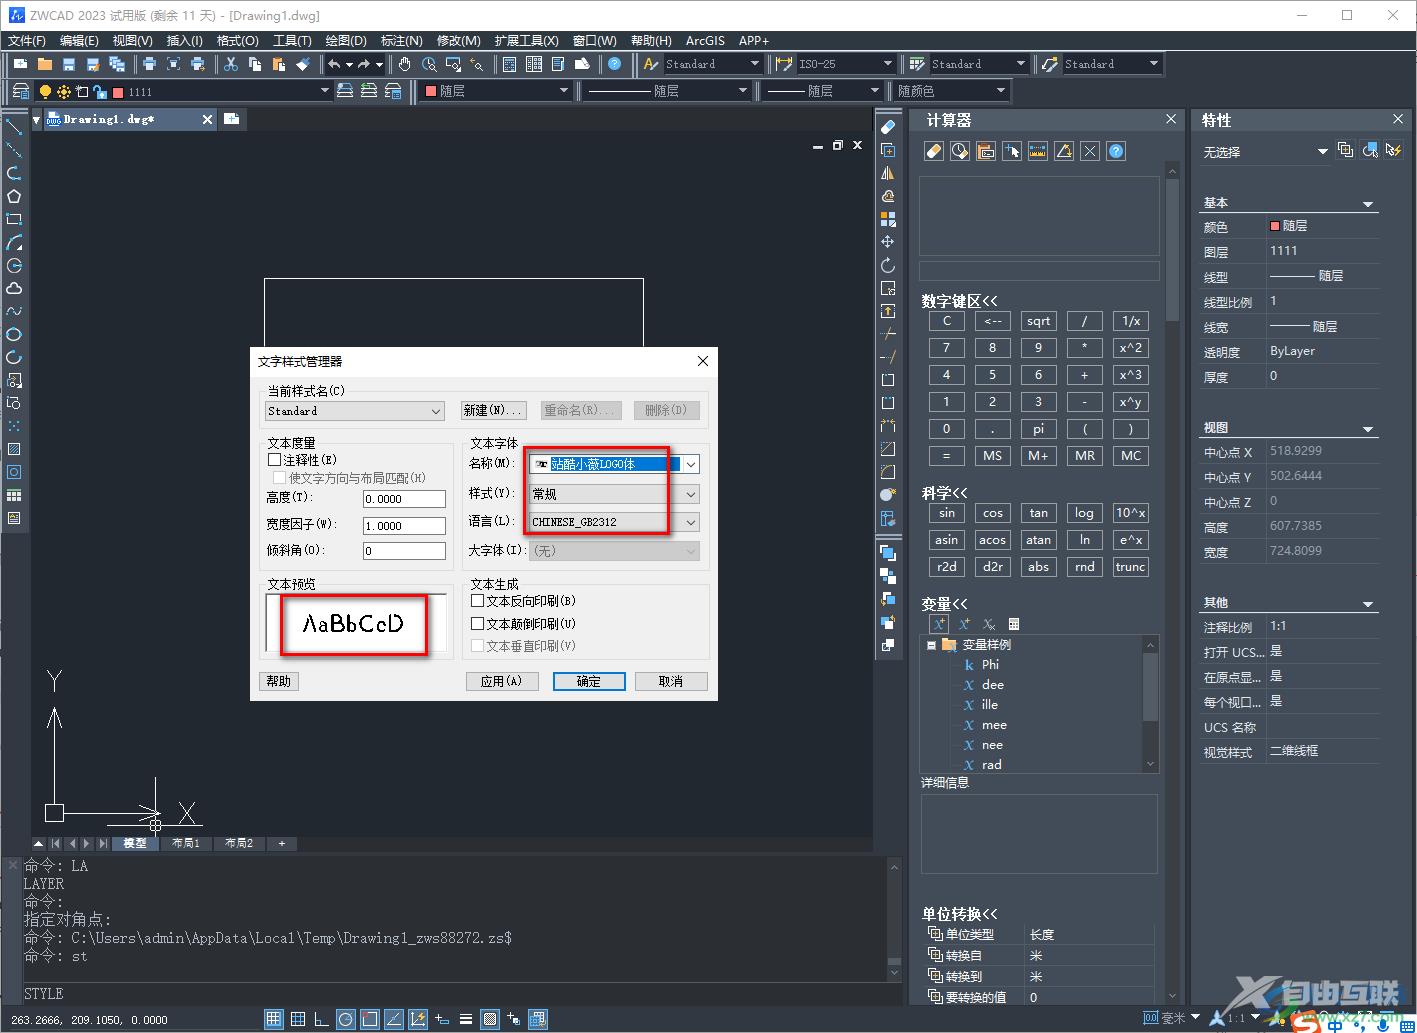Select the Table tool in draw toolbar
The height and width of the screenshot is (1033, 1417).
click(14, 495)
